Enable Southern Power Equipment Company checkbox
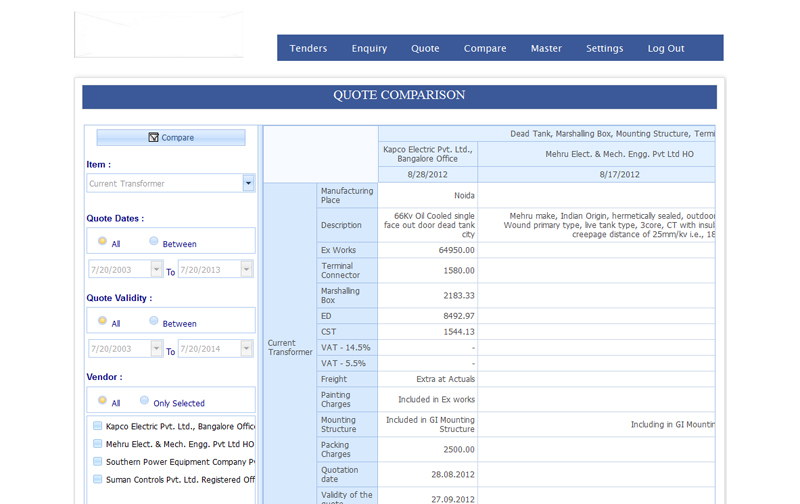The image size is (800, 504). (98, 462)
